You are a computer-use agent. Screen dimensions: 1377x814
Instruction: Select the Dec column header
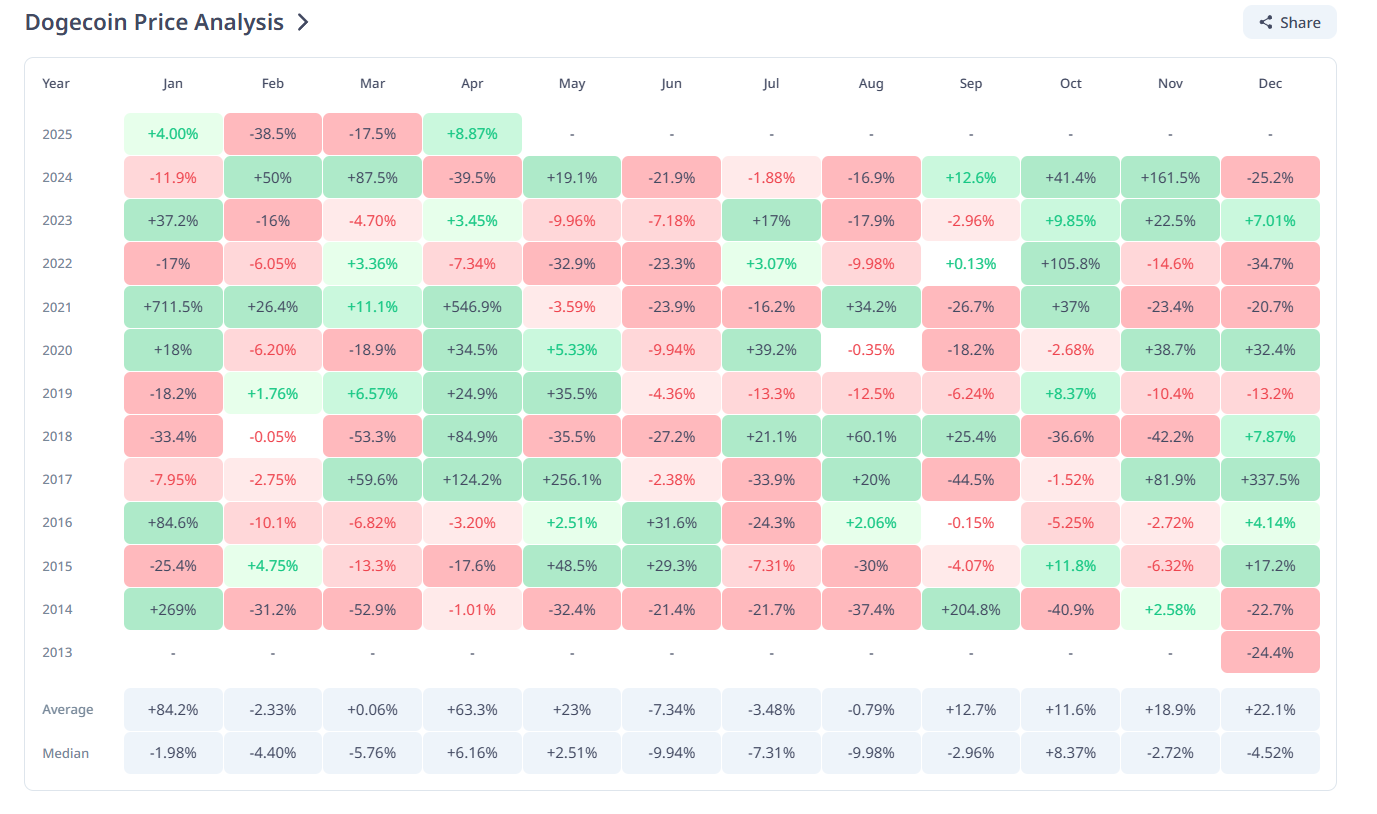(x=1270, y=84)
